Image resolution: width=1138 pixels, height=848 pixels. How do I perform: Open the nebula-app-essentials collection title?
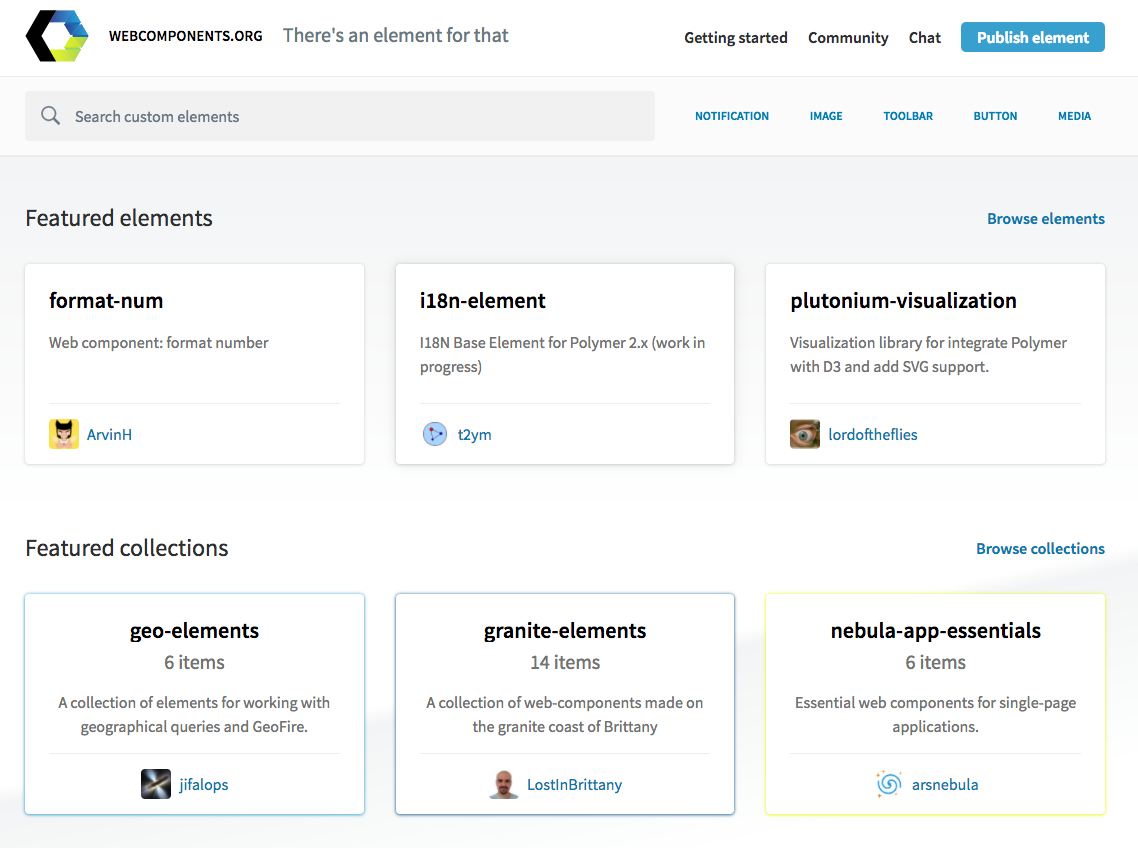936,631
